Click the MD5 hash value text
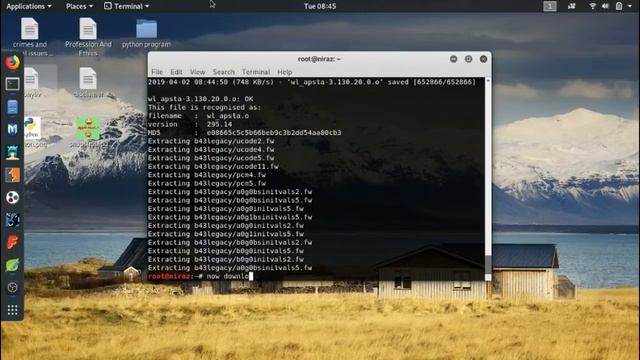This screenshot has height=360, width=640. (x=274, y=133)
